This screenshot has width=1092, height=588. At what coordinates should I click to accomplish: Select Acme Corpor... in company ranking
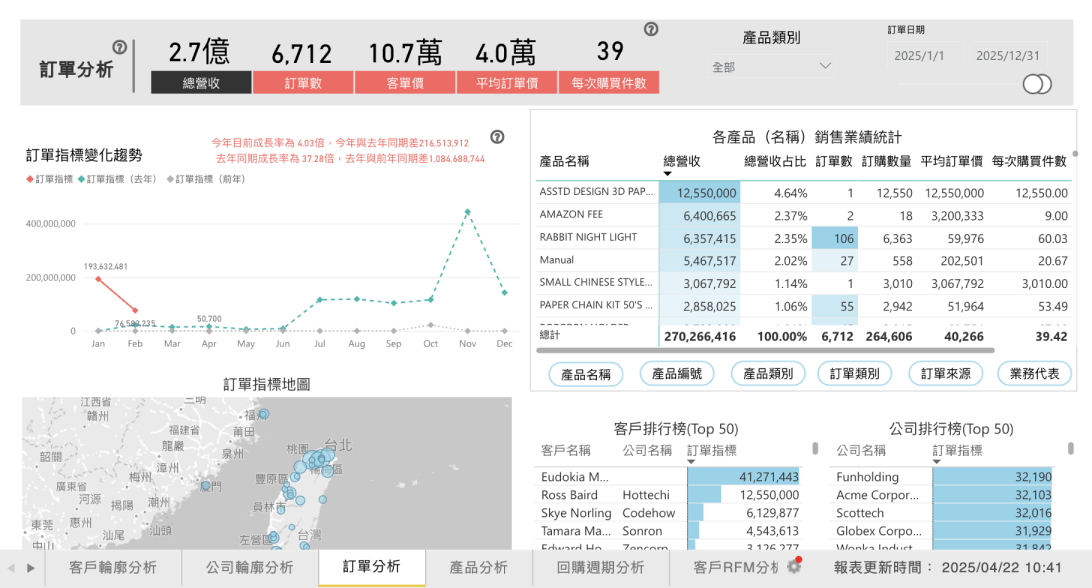click(x=944, y=495)
